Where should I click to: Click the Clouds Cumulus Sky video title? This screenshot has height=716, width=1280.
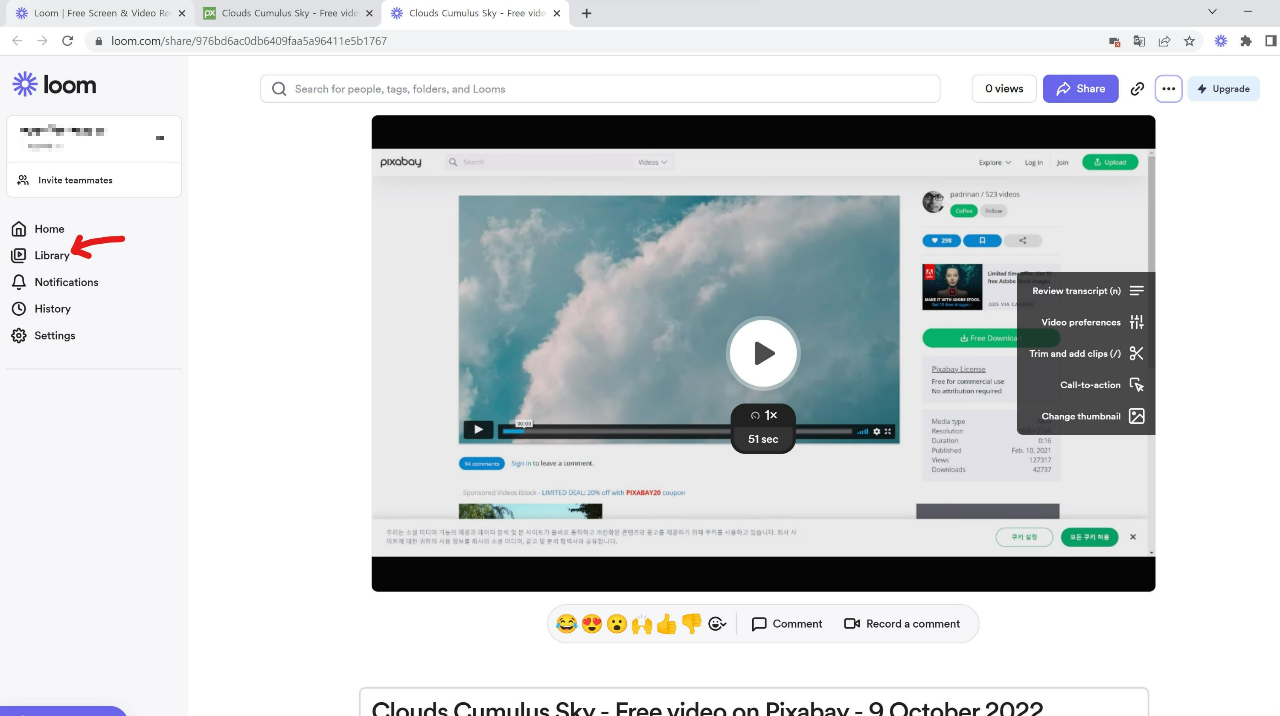point(707,708)
